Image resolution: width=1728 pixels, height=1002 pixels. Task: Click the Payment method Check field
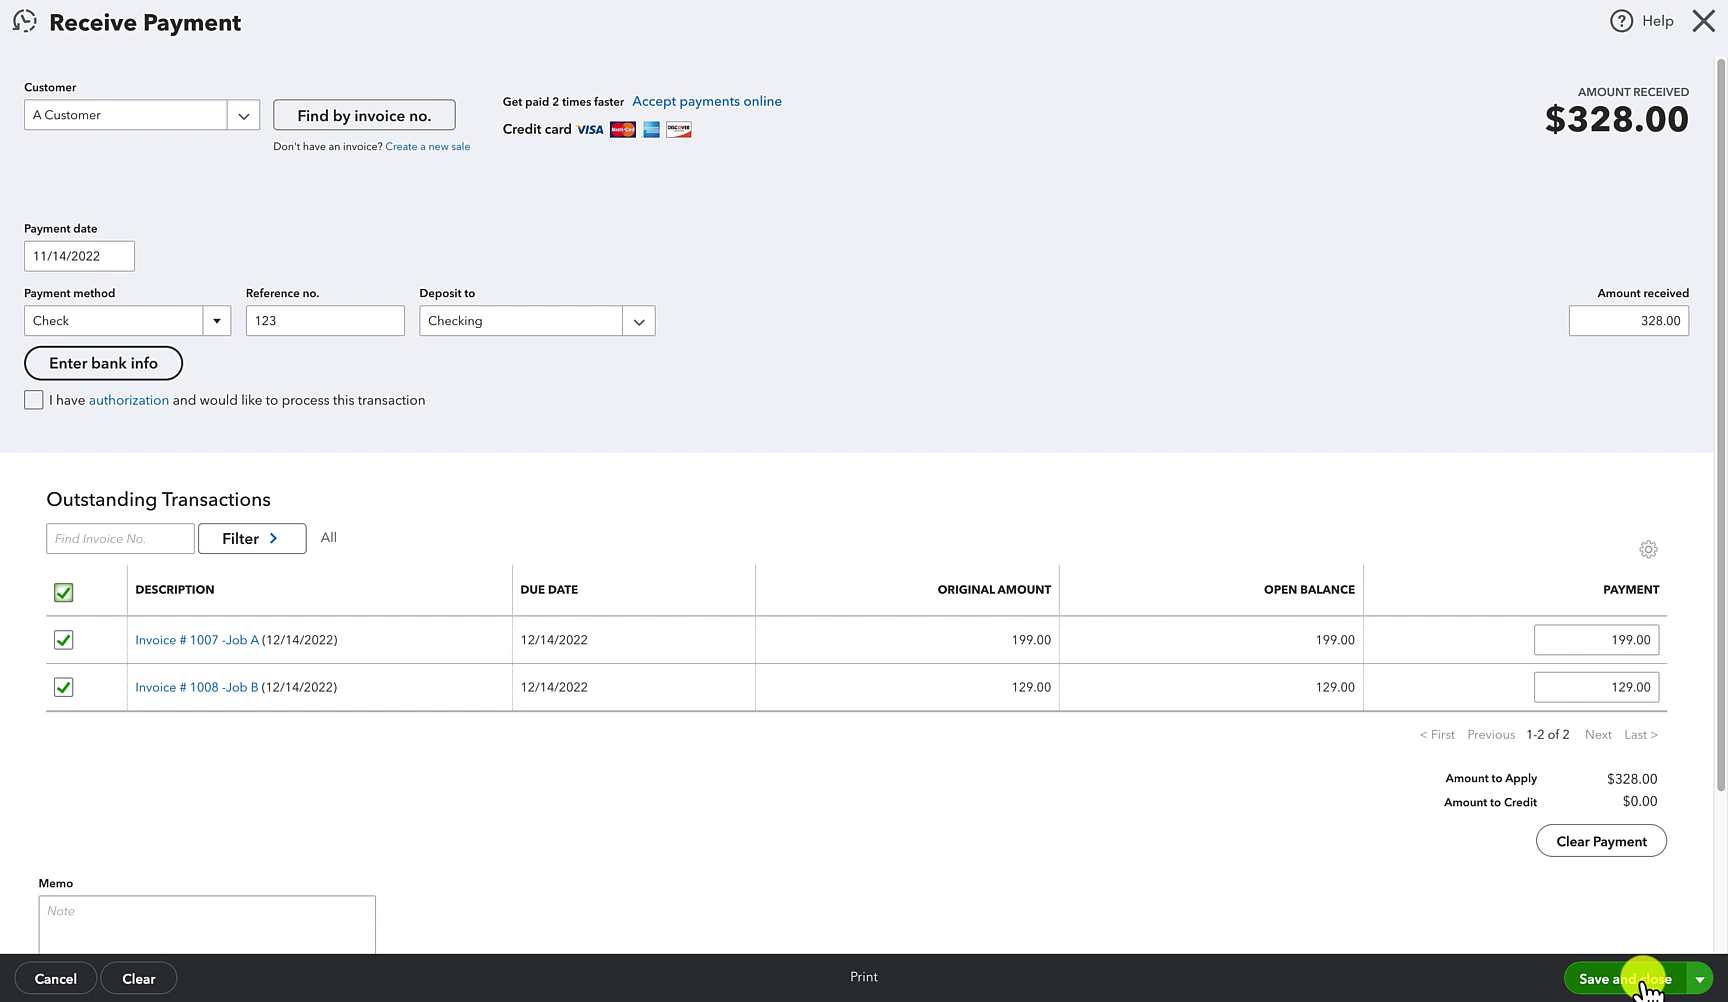[x=113, y=321]
